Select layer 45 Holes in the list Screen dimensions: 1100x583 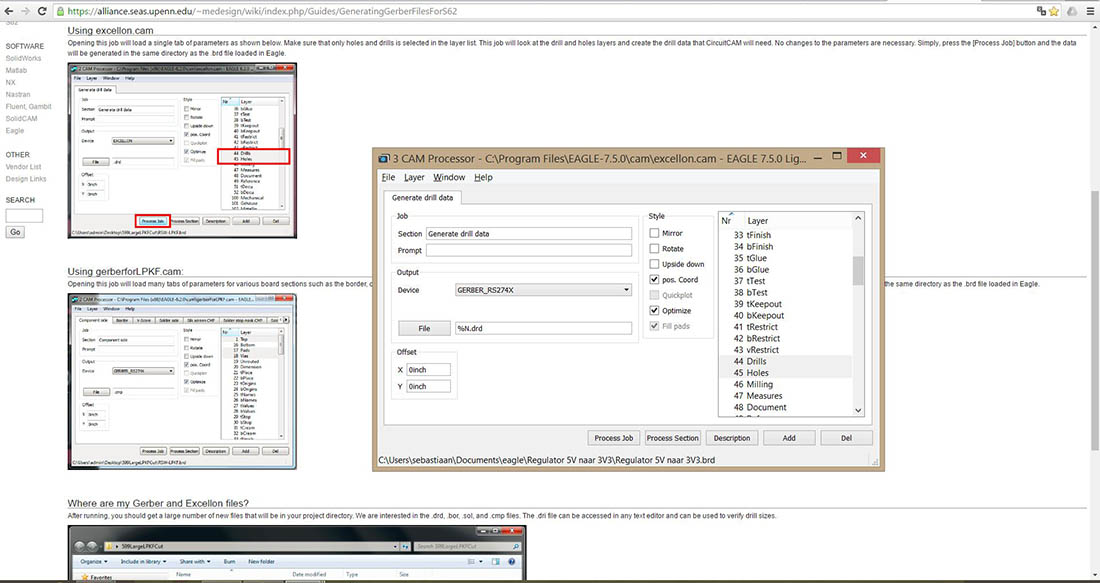coord(786,373)
